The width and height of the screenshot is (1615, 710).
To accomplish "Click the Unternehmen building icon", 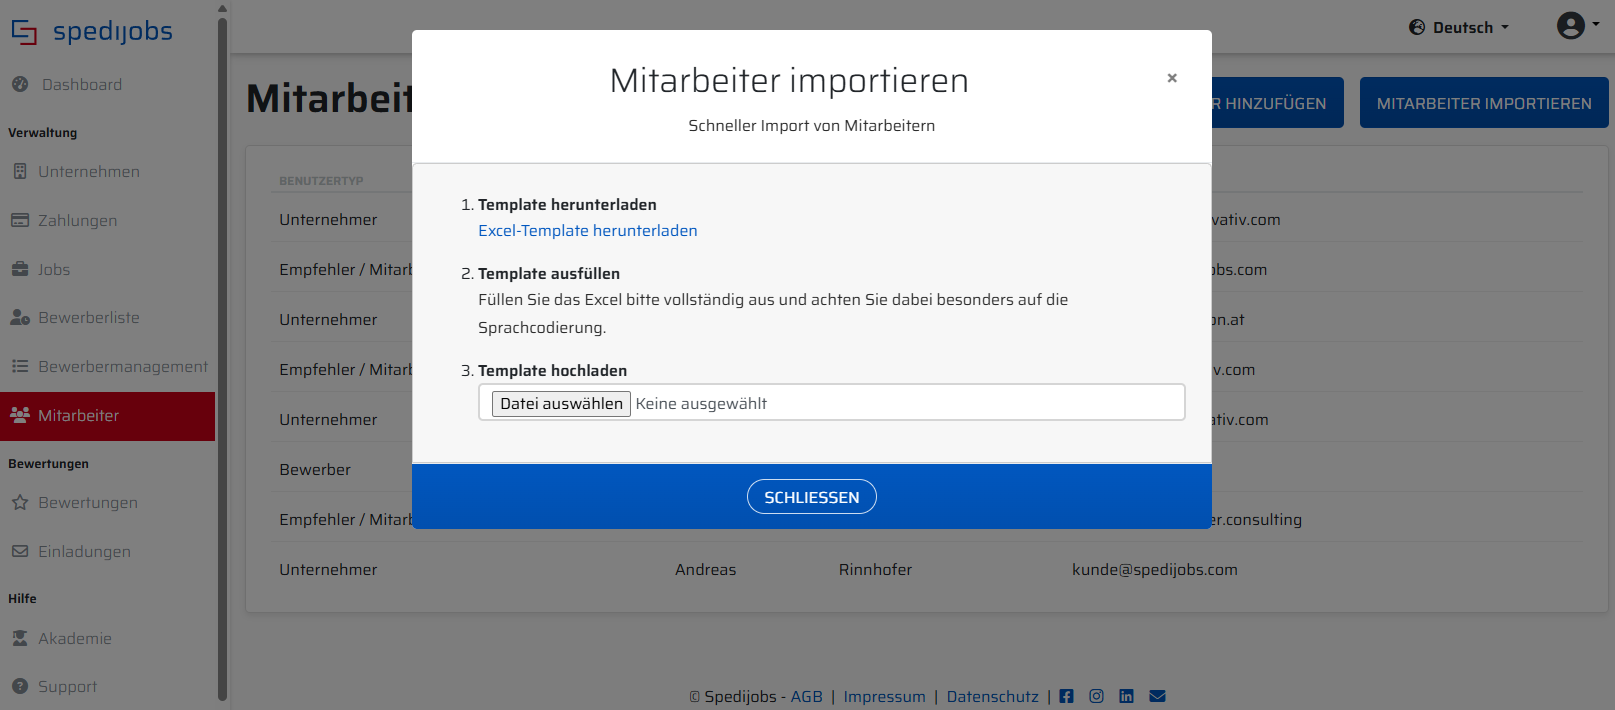I will click(20, 172).
